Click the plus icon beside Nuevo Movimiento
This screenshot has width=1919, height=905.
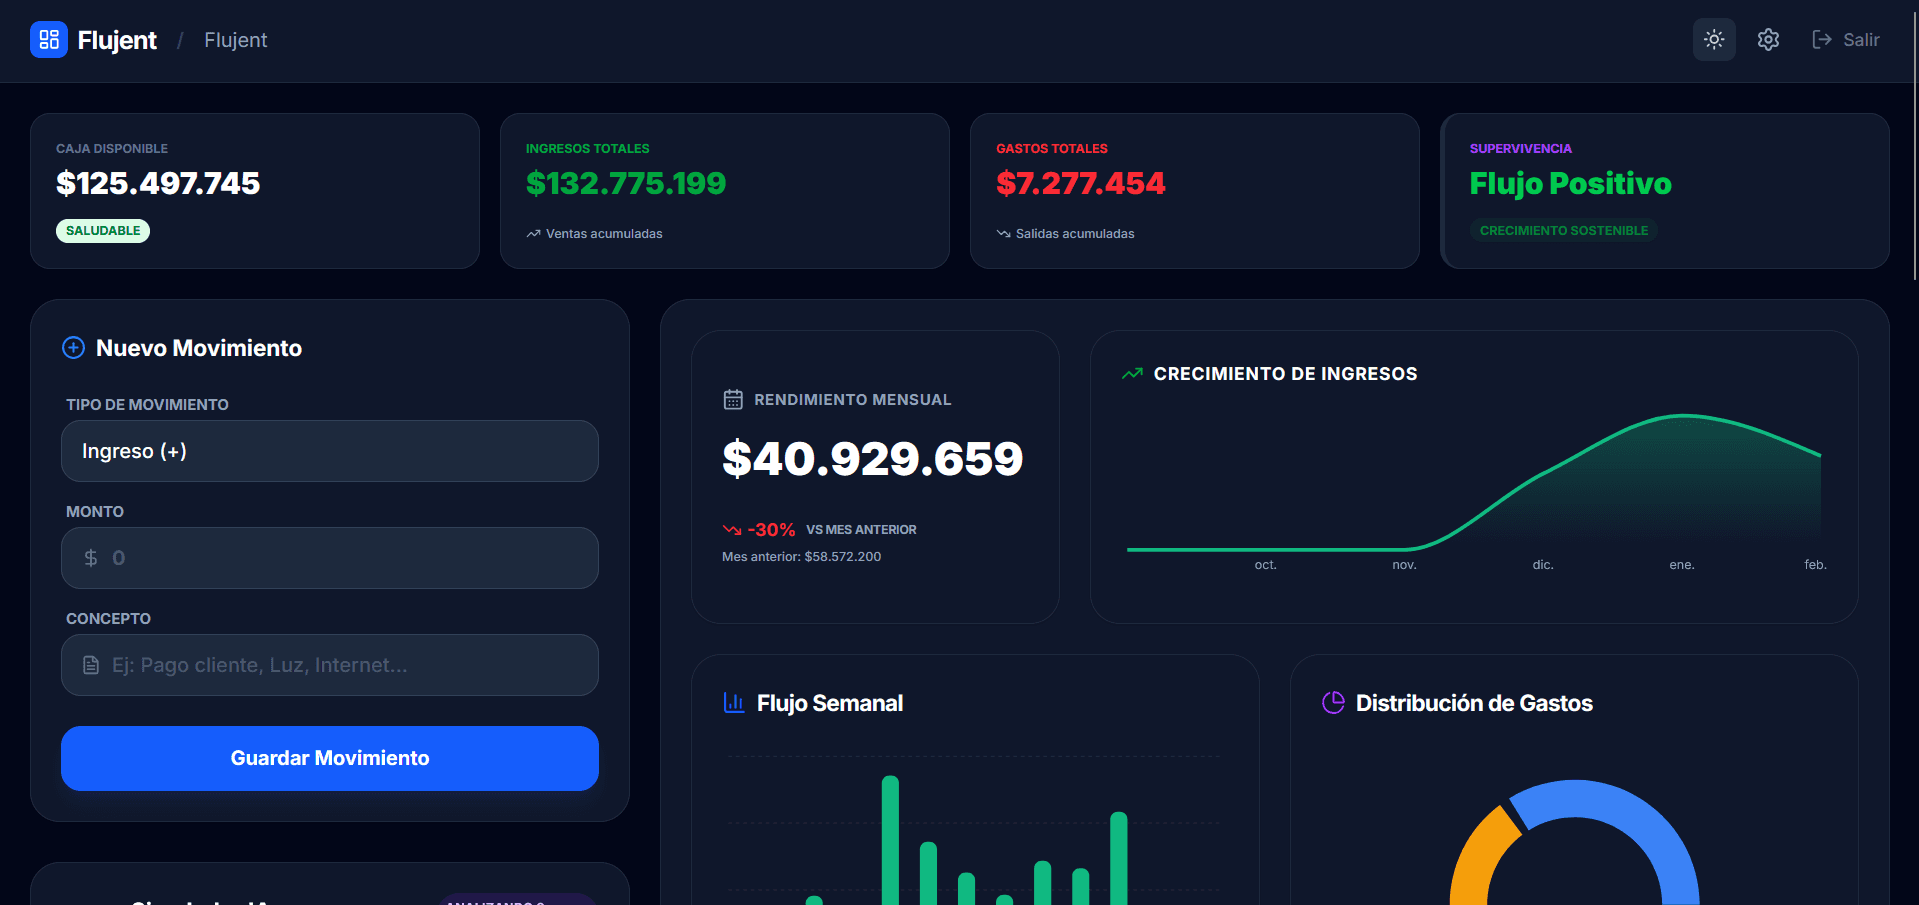click(72, 347)
